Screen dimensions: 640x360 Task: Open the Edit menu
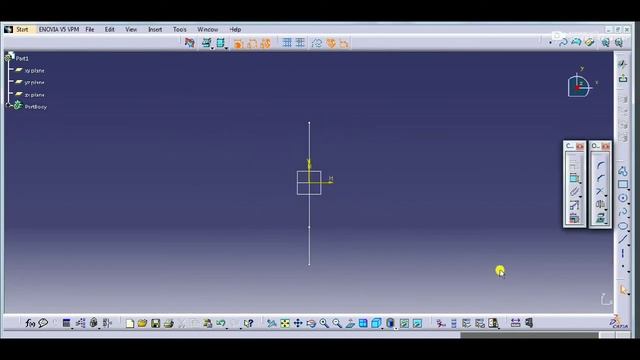coord(109,29)
